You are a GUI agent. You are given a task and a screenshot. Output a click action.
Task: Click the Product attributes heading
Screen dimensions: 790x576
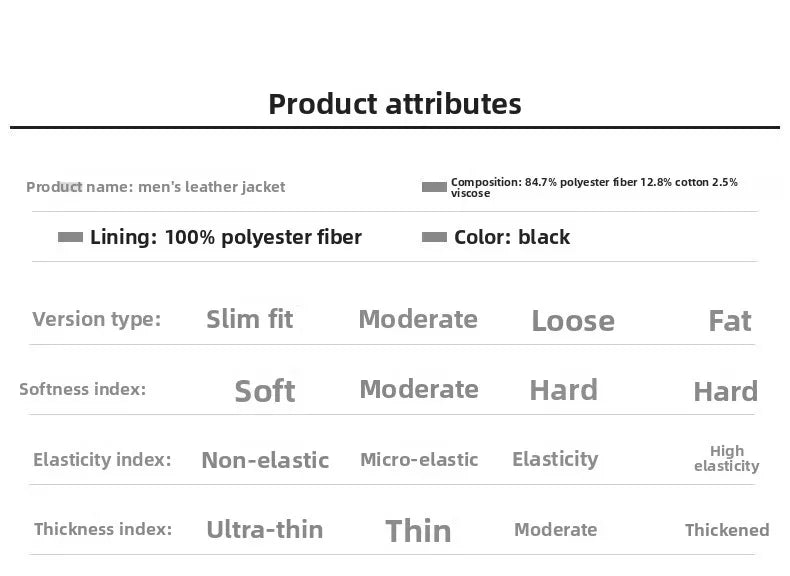395,103
